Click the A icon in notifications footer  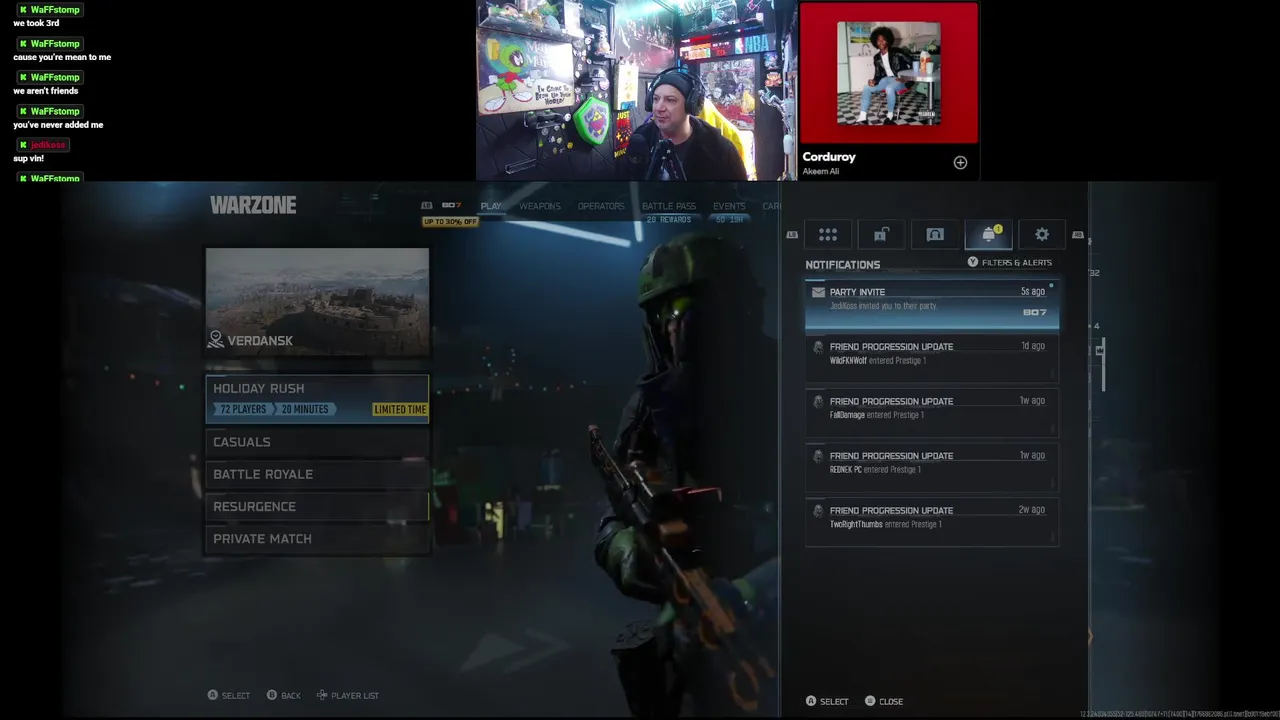811,701
